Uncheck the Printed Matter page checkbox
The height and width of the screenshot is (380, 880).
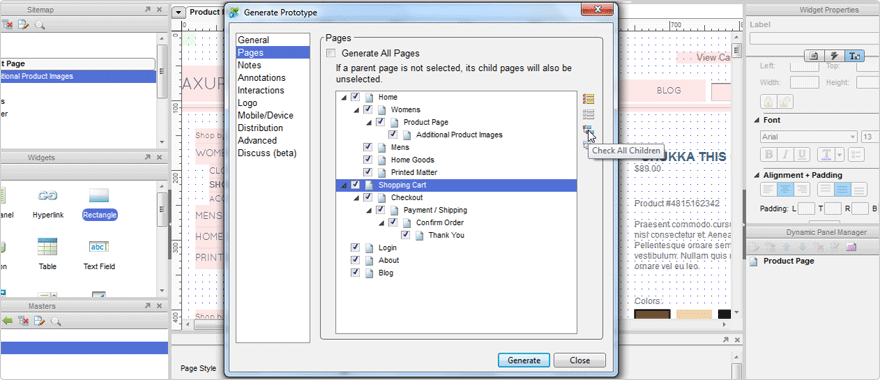(368, 172)
